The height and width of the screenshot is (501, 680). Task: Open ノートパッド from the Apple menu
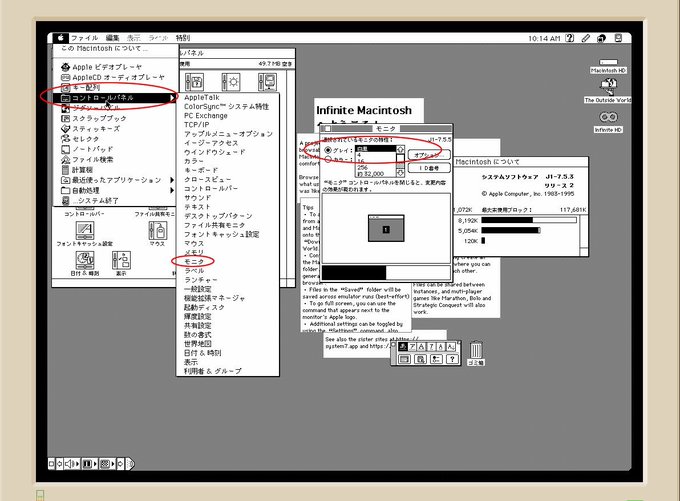[x=115, y=149]
